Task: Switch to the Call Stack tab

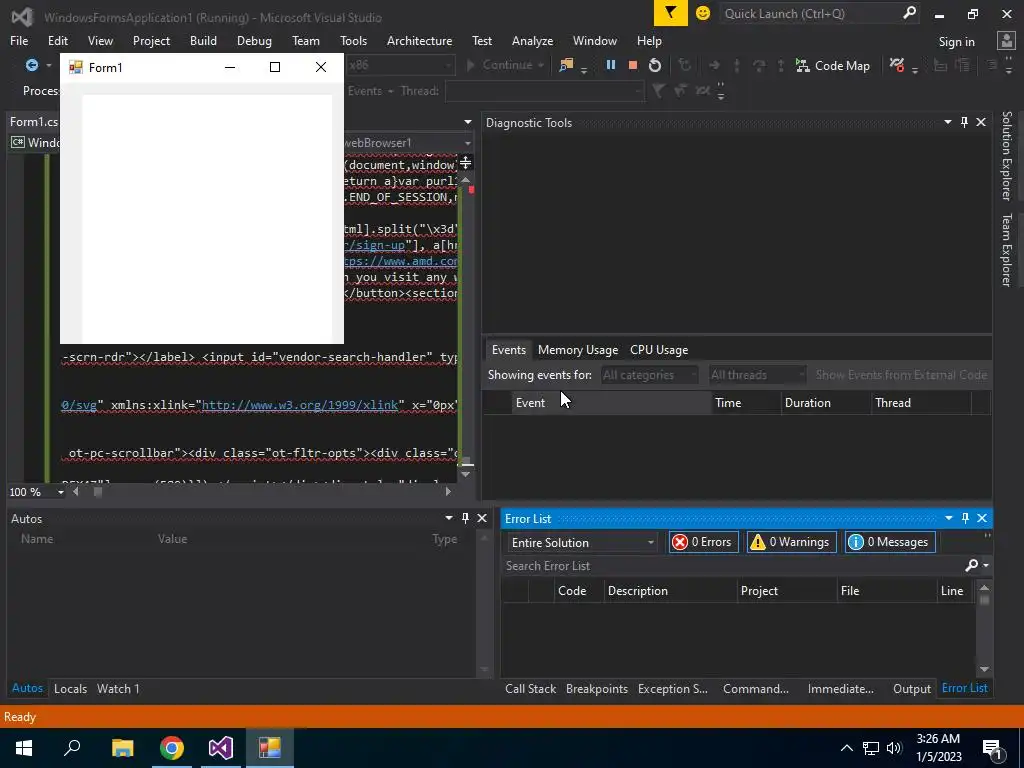Action: 530,688
